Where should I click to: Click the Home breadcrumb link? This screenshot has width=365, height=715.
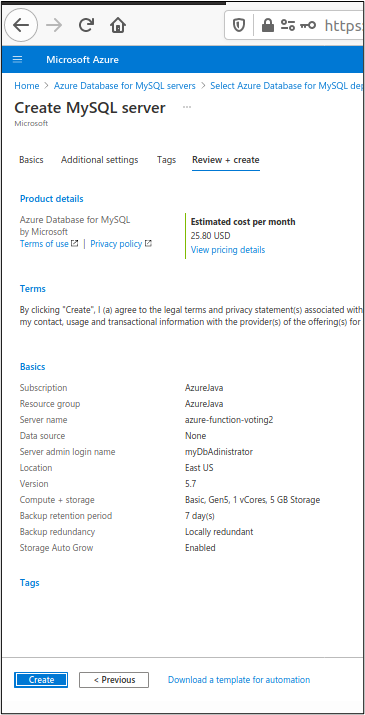(26, 86)
